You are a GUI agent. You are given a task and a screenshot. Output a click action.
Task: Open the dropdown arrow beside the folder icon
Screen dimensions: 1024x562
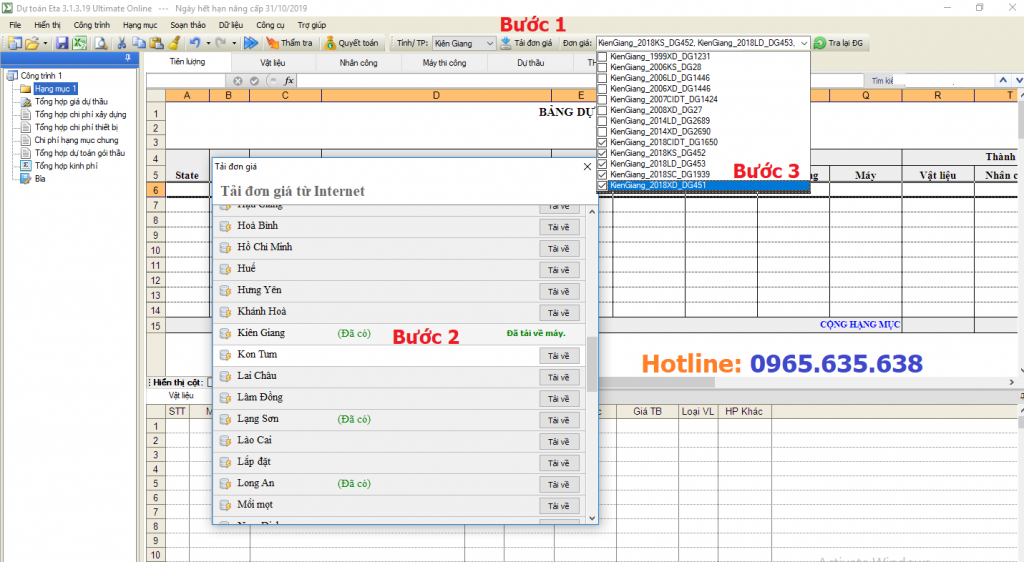(x=46, y=43)
